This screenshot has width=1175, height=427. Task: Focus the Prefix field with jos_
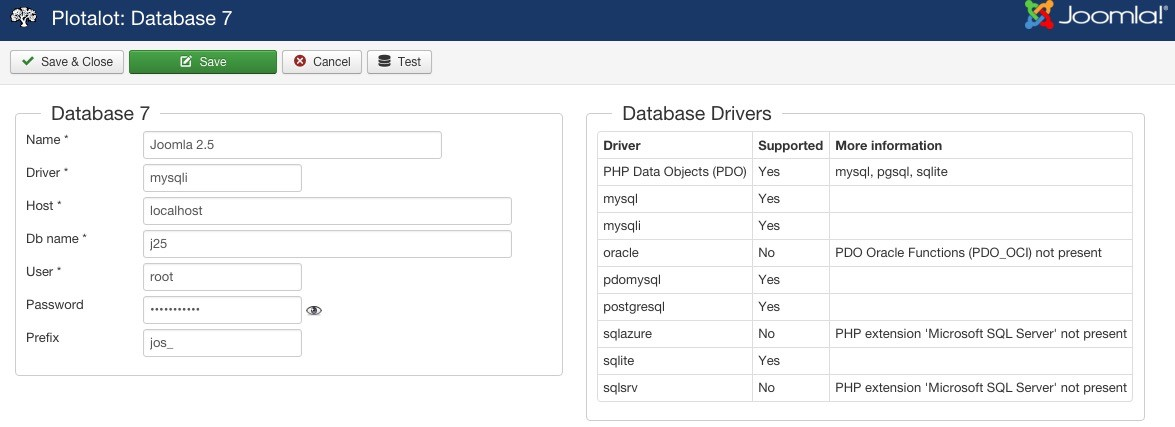222,343
